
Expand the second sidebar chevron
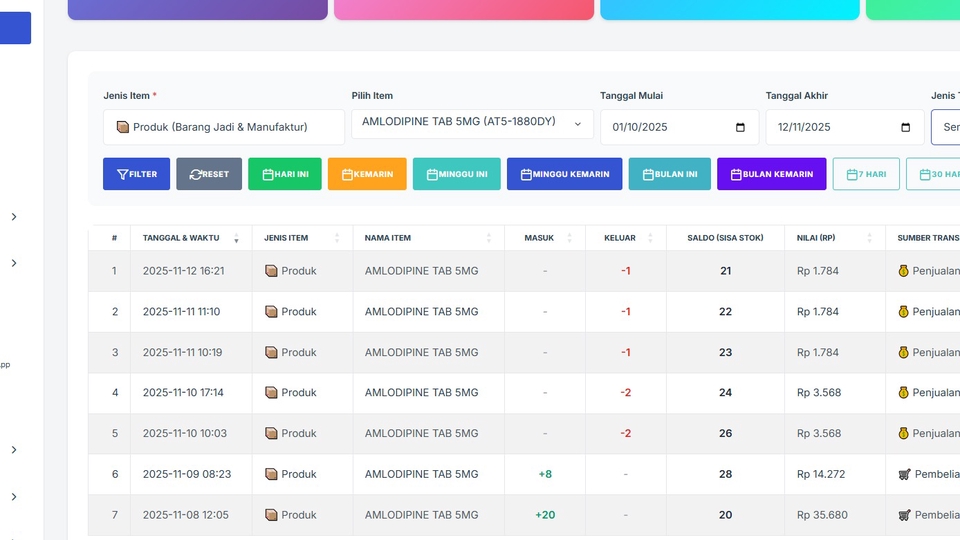point(13,263)
